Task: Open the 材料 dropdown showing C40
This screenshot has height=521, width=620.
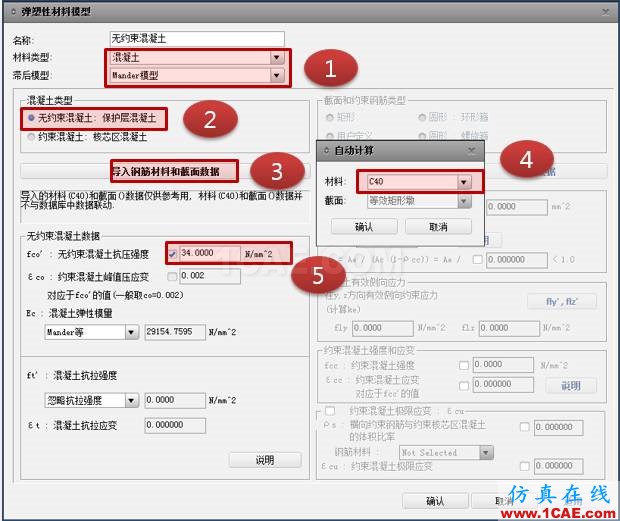Action: click(419, 182)
